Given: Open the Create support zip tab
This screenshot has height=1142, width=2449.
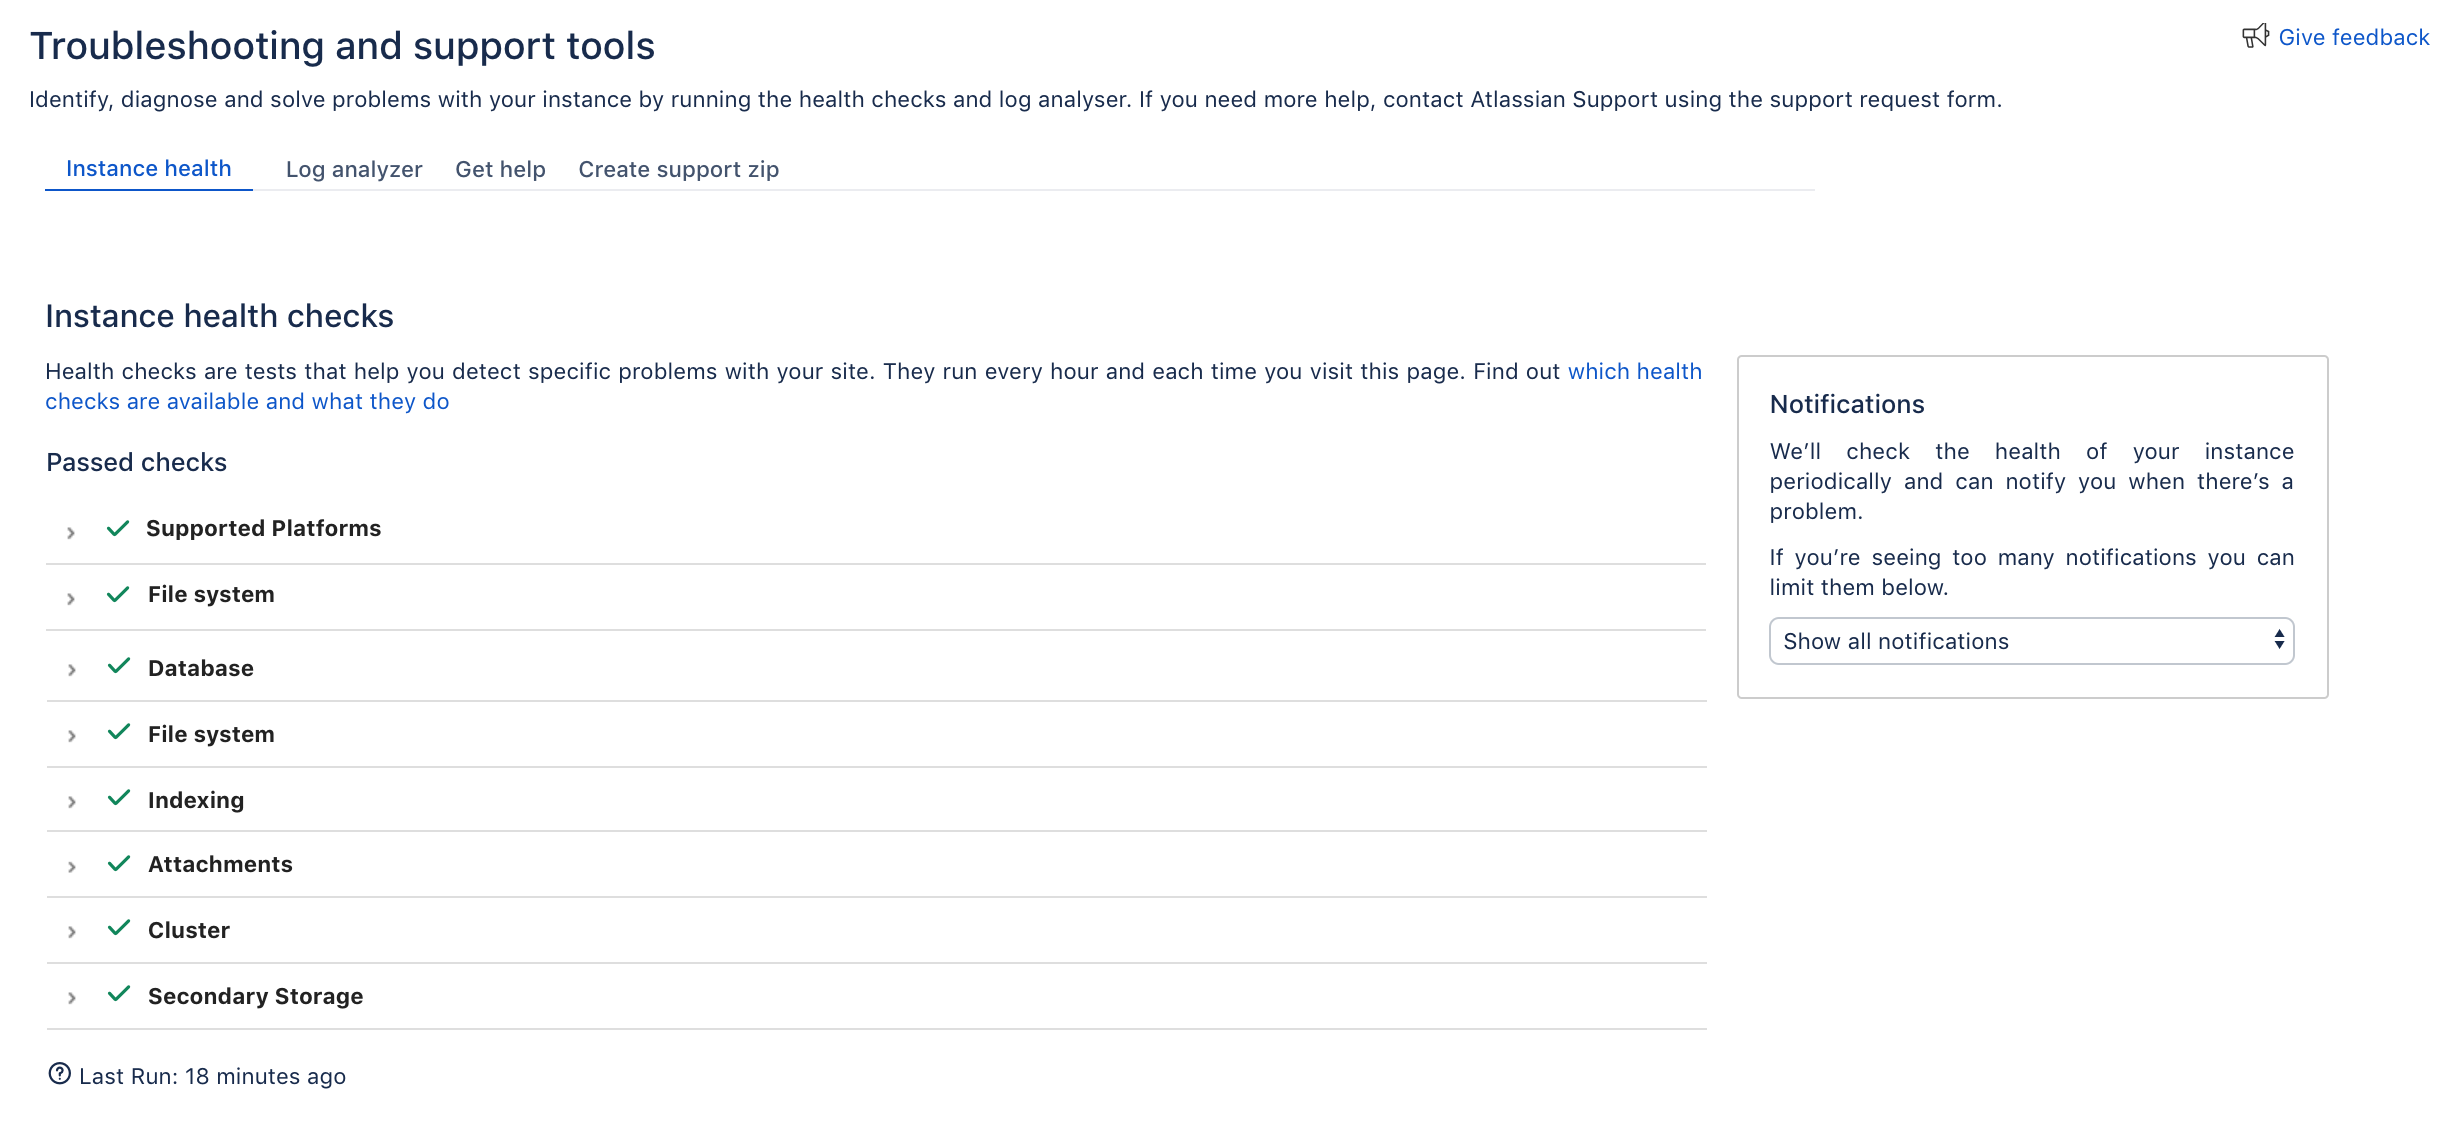Looking at the screenshot, I should (678, 168).
